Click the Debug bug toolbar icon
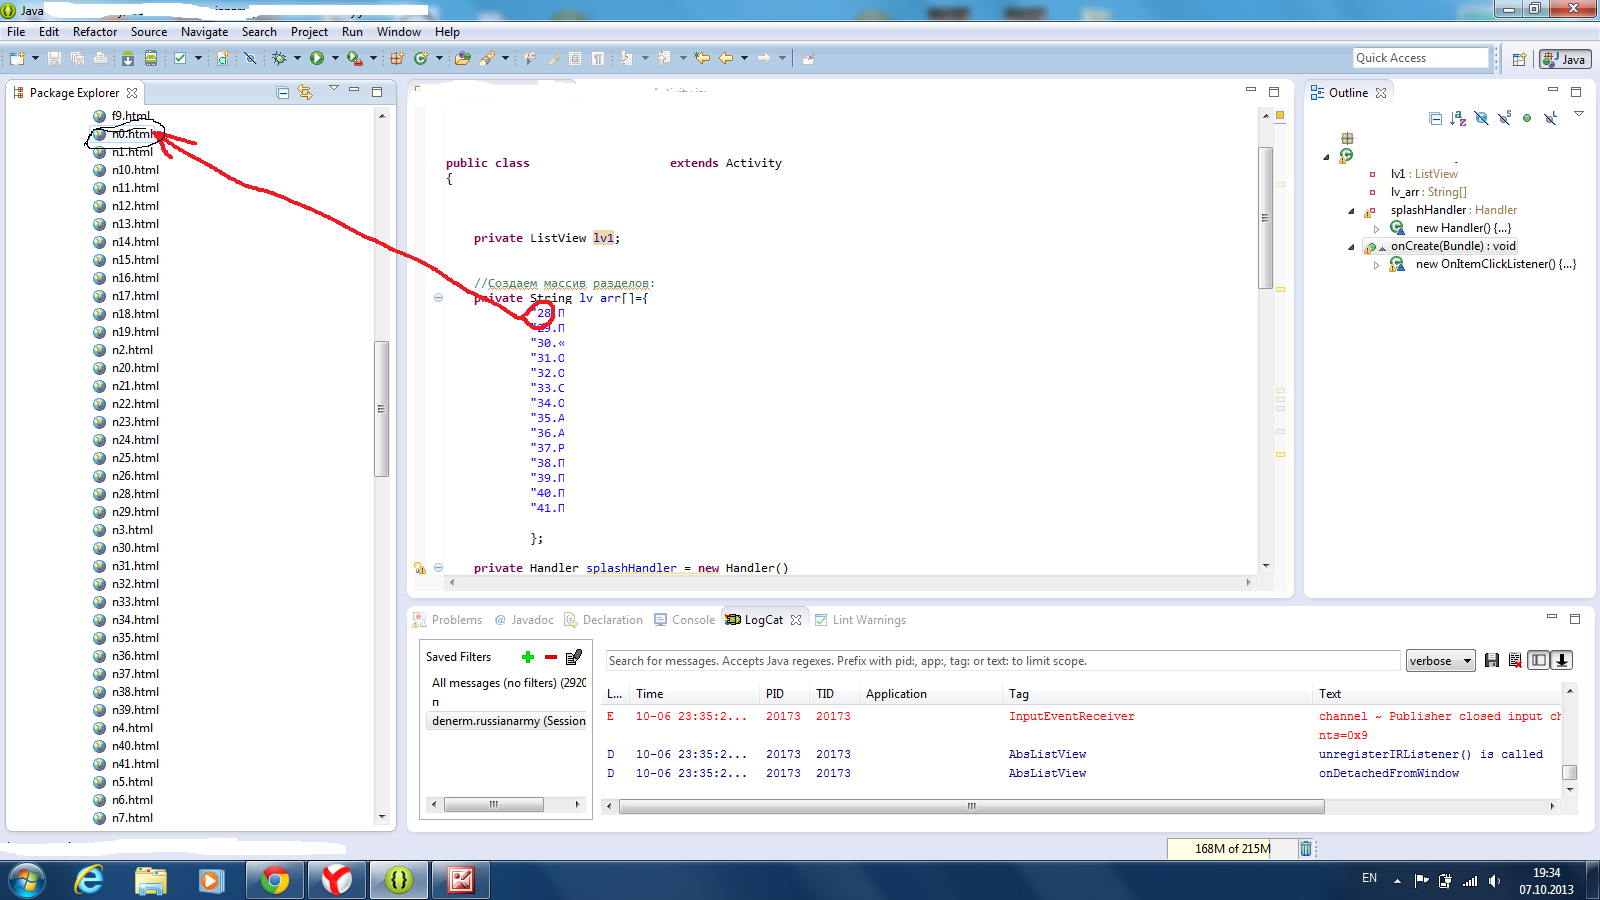This screenshot has width=1600, height=900. [279, 59]
